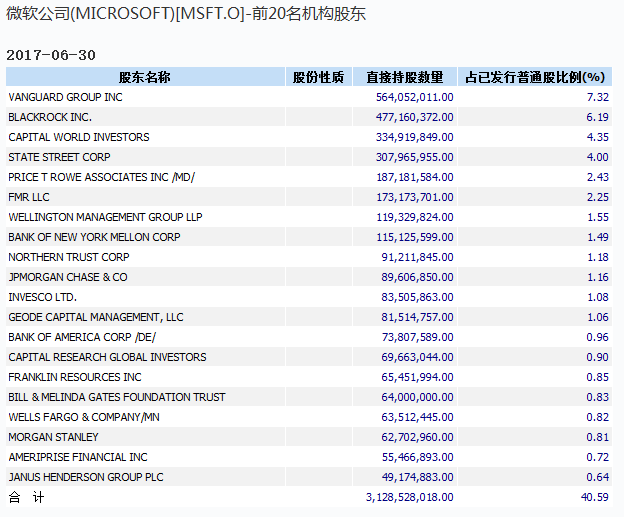Click BANK OF NEW YORK MELLON CORP
The height and width of the screenshot is (517, 624).
pos(94,237)
